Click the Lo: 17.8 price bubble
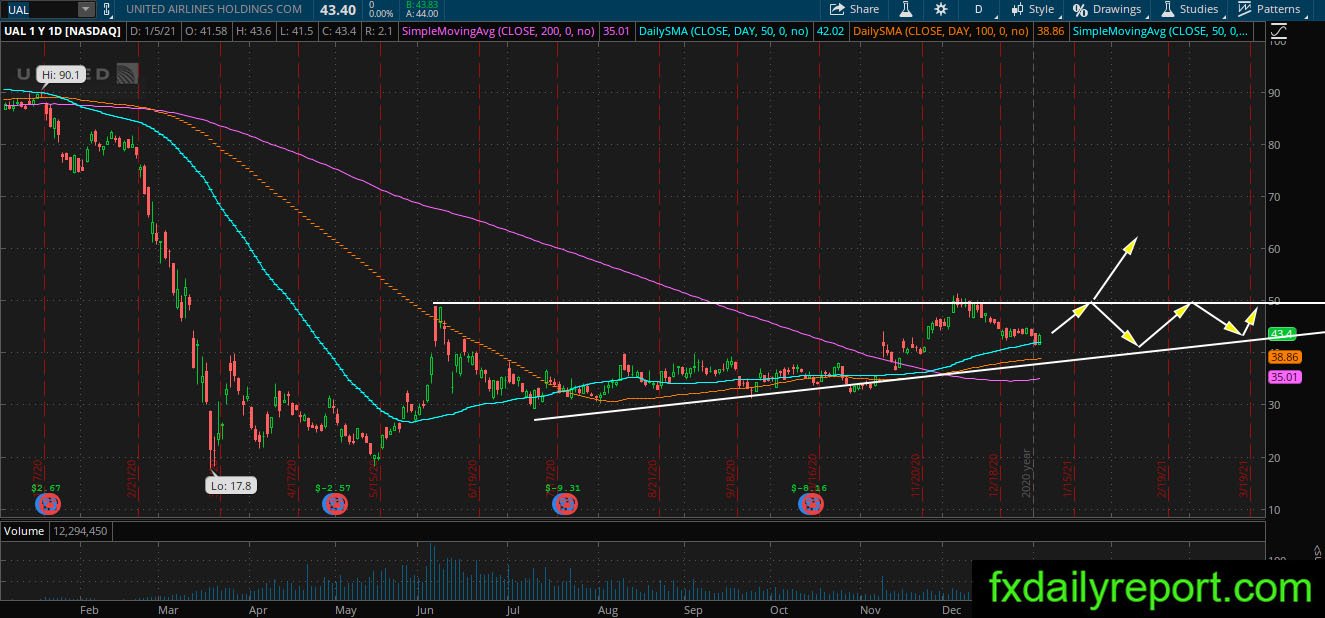Image resolution: width=1325 pixels, height=618 pixels. 231,486
